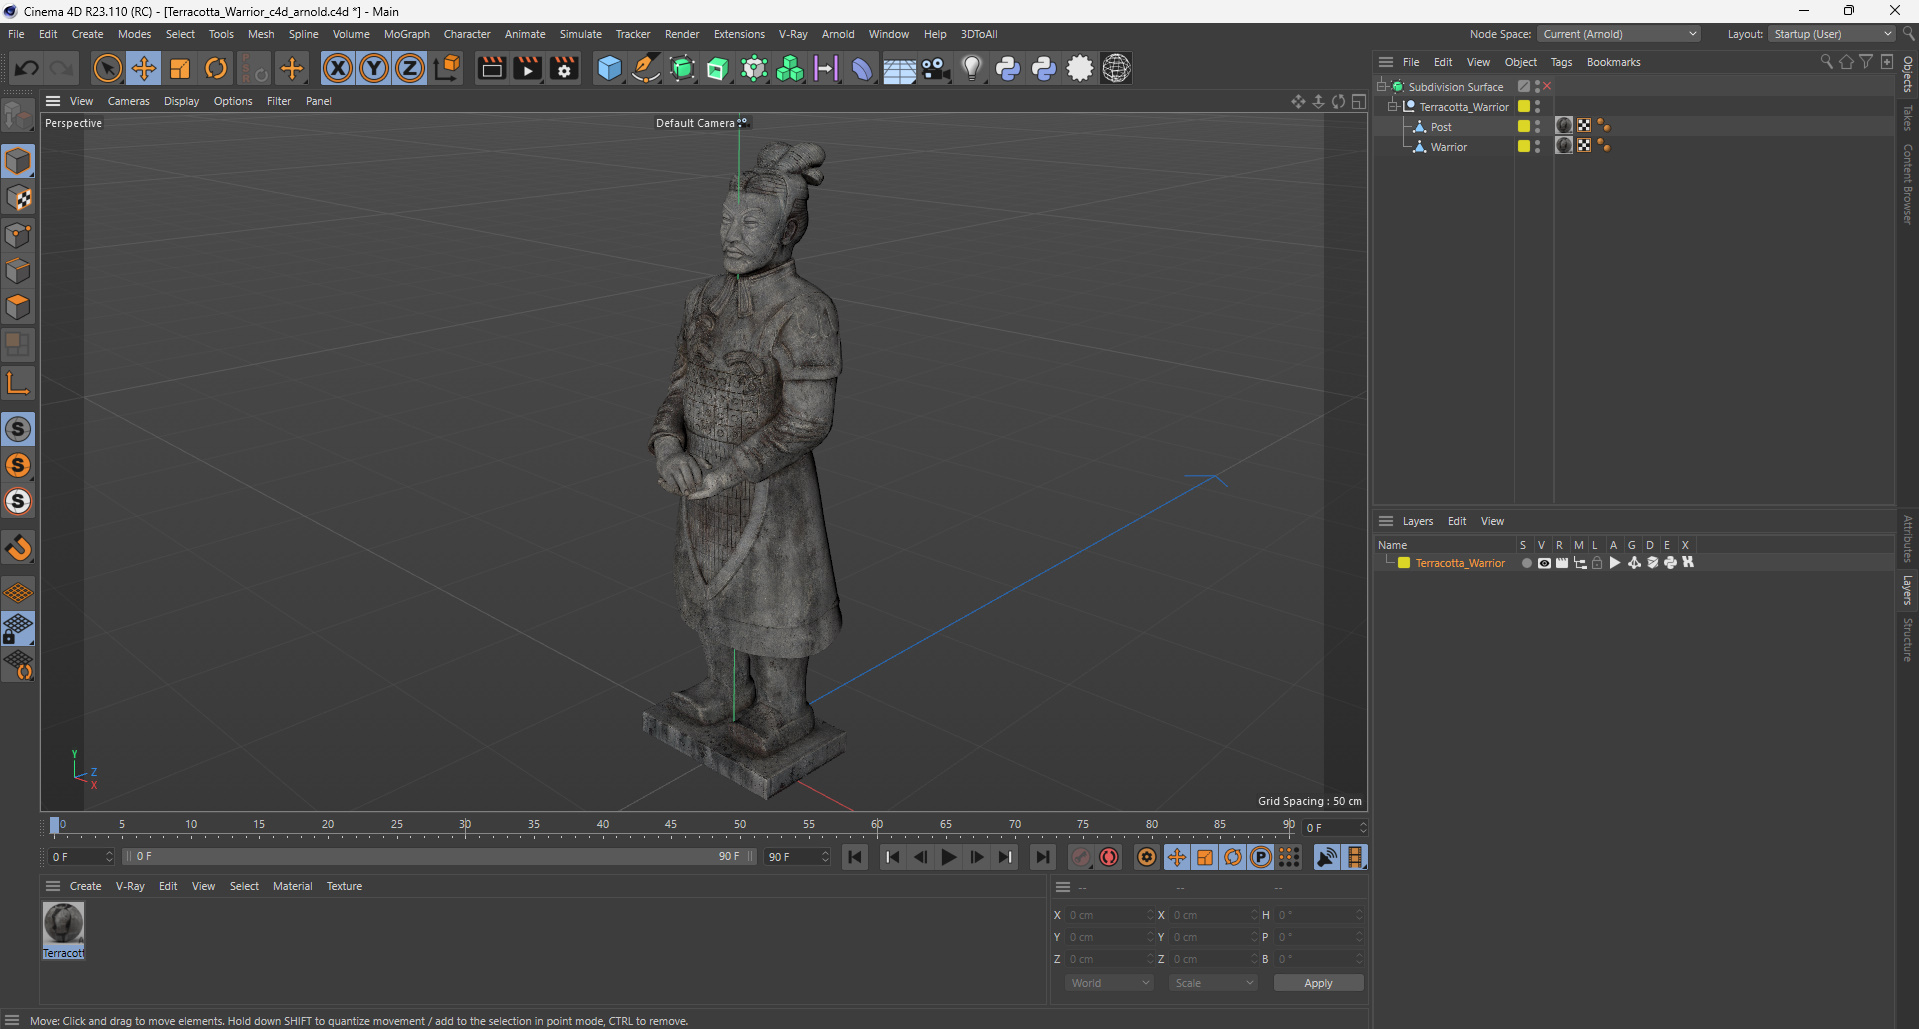Toggle Terracotta_Warrior layer lock
The image size is (1919, 1029).
[1597, 563]
